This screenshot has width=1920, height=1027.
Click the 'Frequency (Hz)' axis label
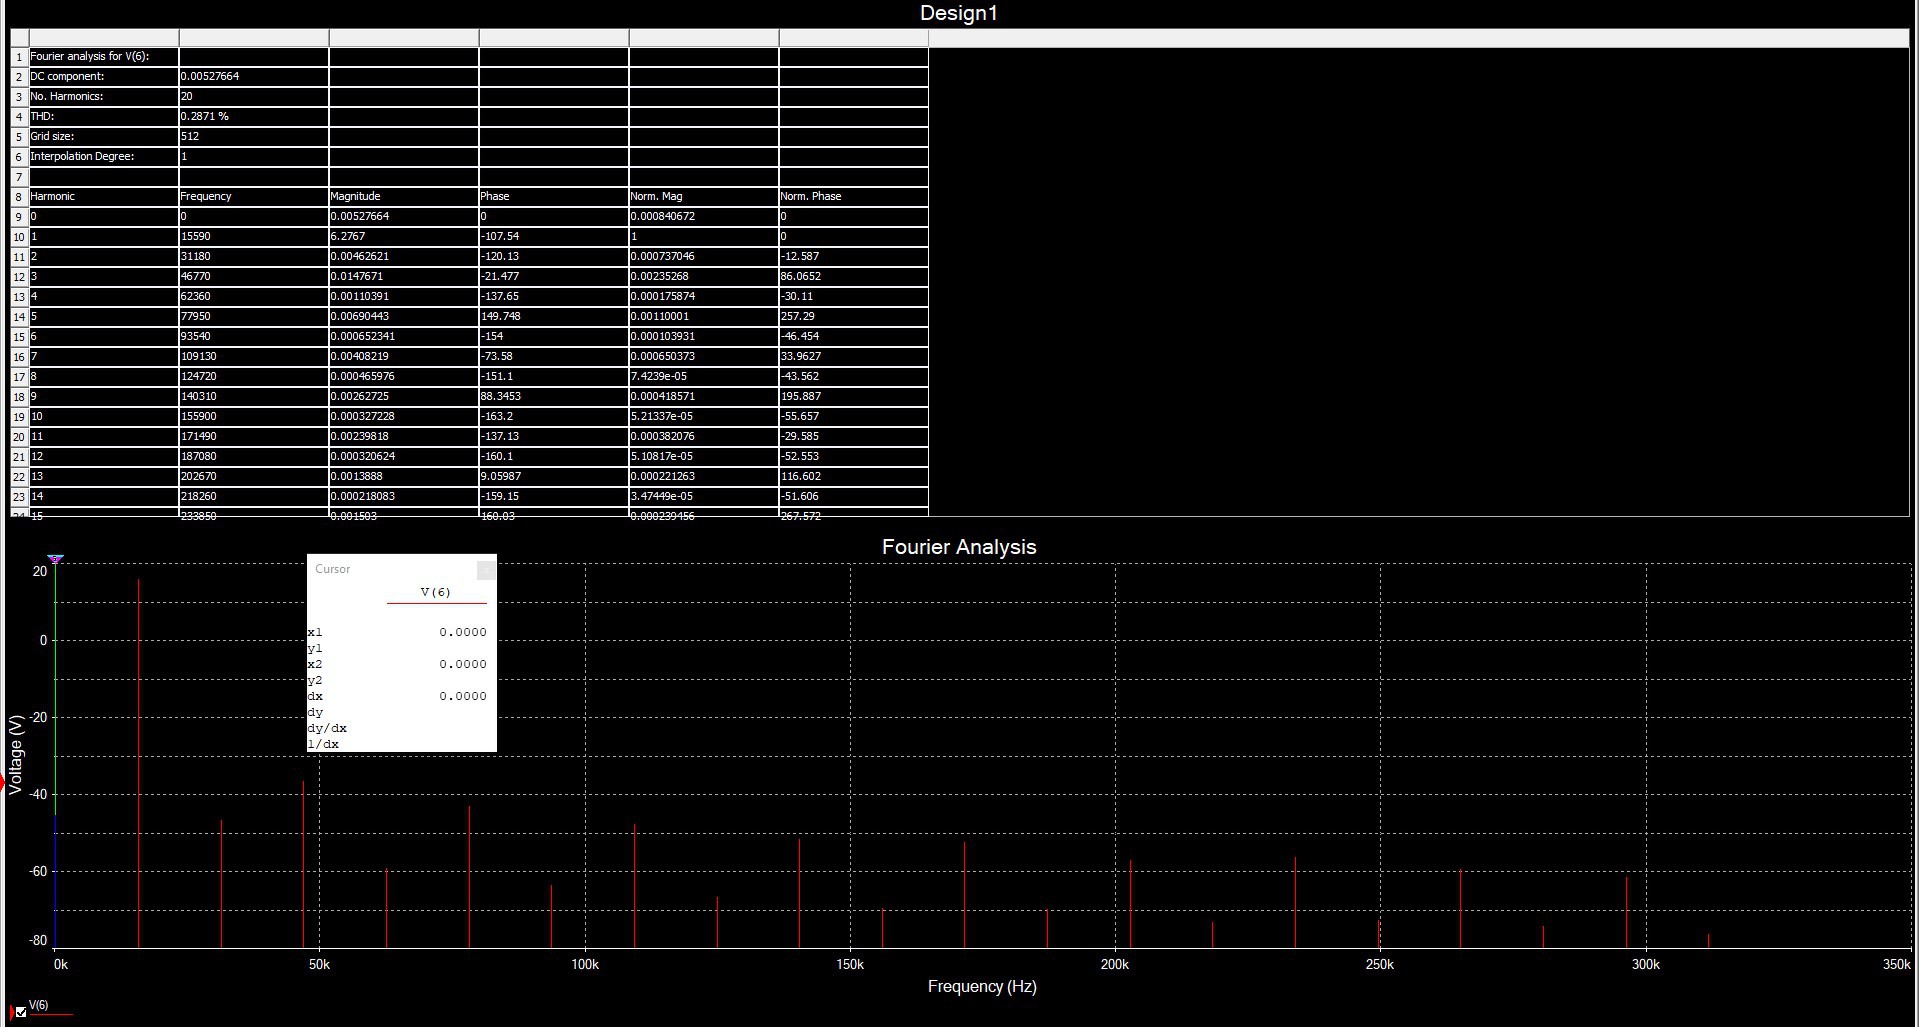point(982,986)
